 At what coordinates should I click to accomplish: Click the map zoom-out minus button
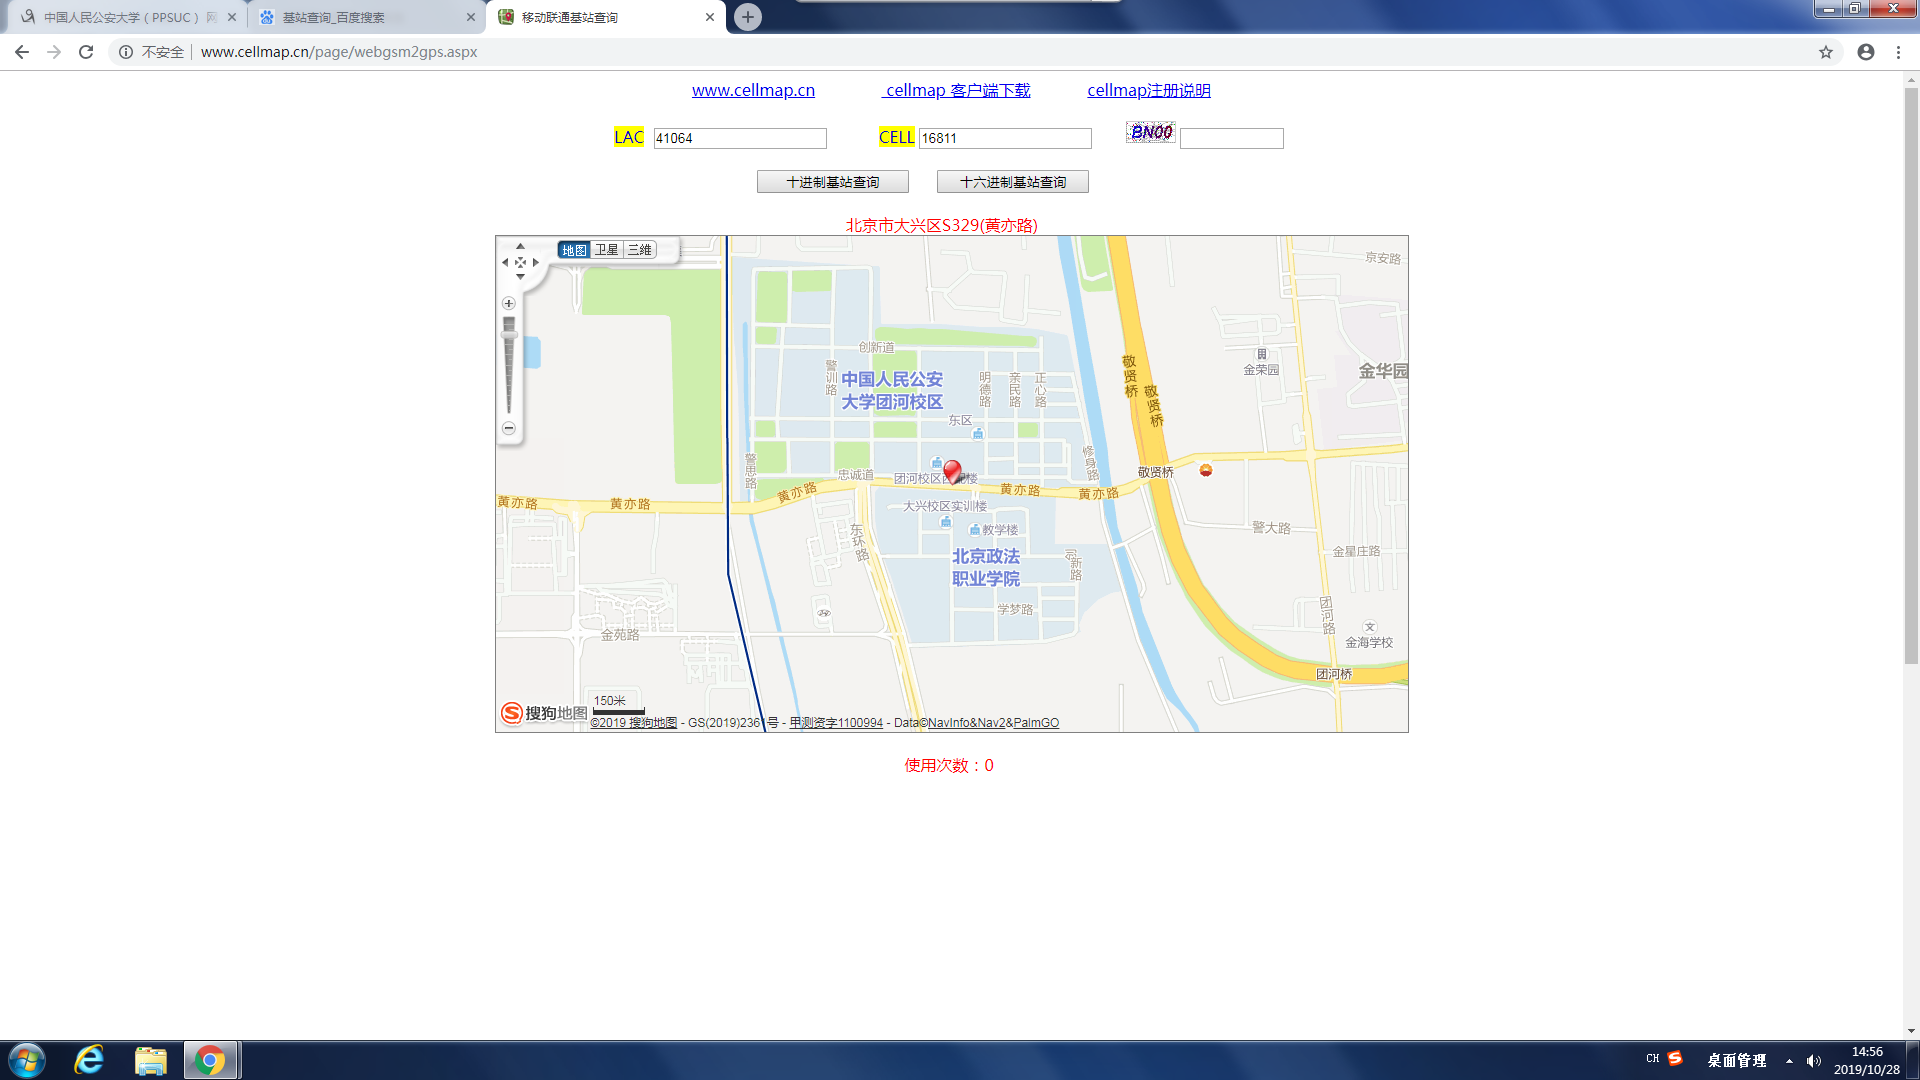[x=508, y=428]
